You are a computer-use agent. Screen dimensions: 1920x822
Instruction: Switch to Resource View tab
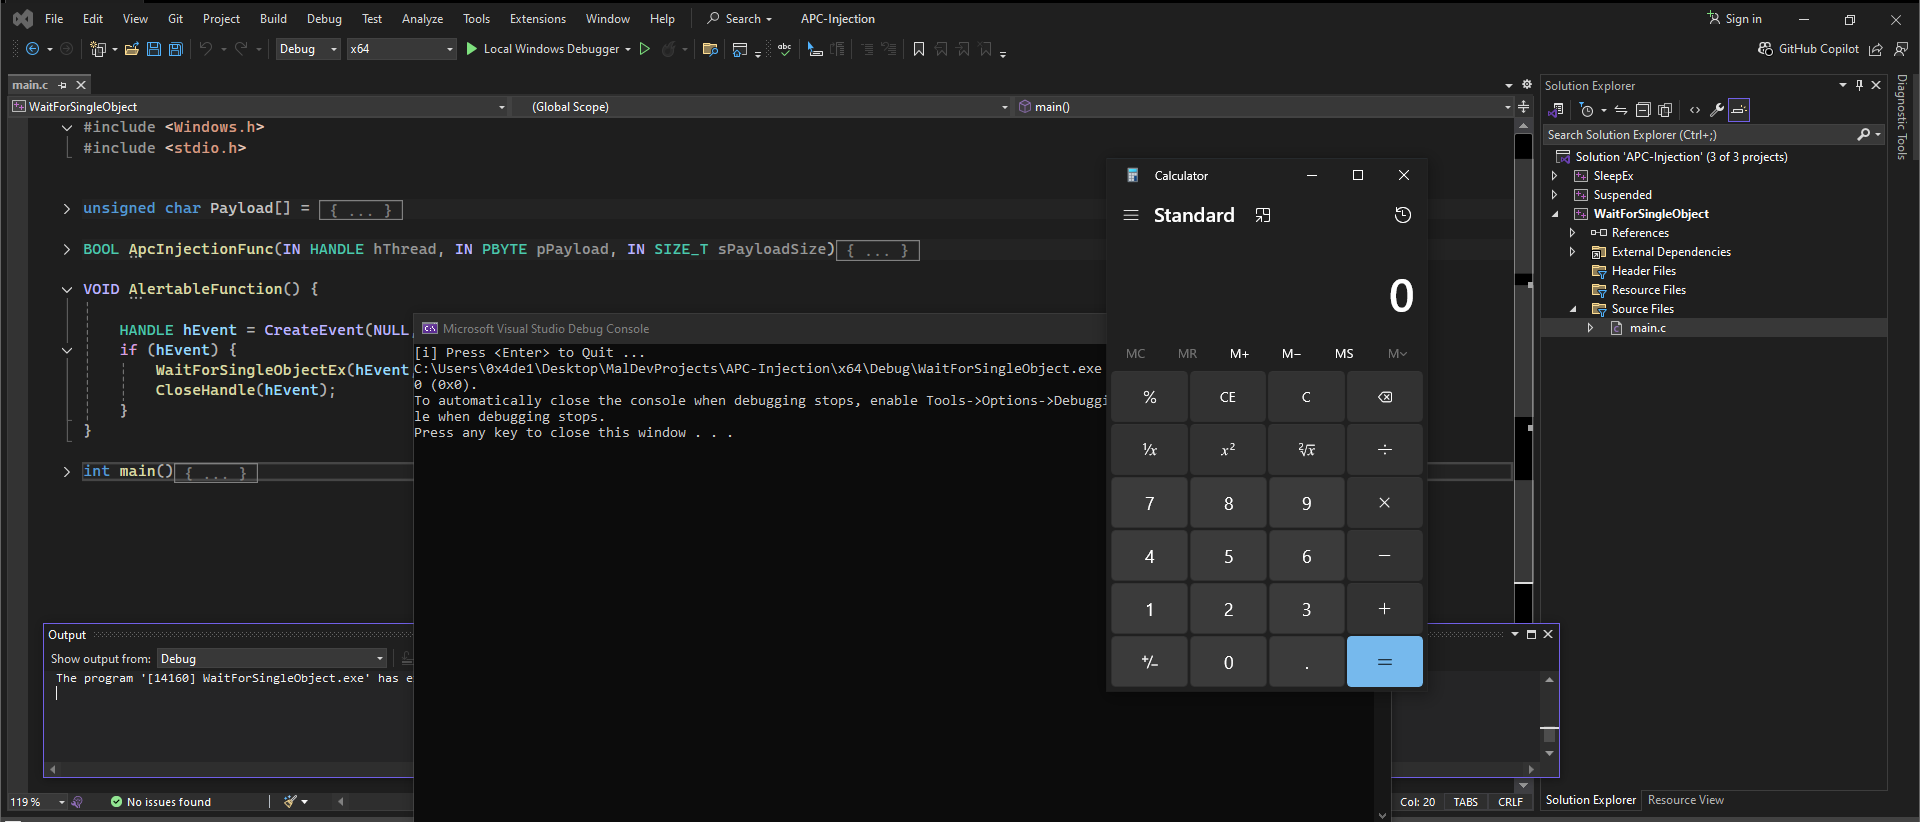point(1685,800)
